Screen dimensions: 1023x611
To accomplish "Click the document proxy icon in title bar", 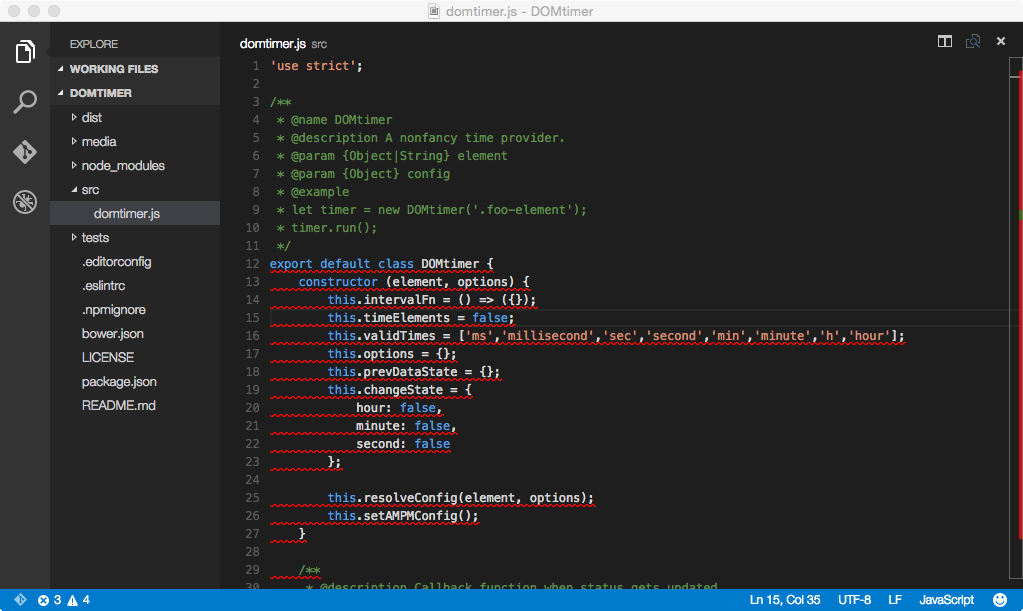I will 434,11.
